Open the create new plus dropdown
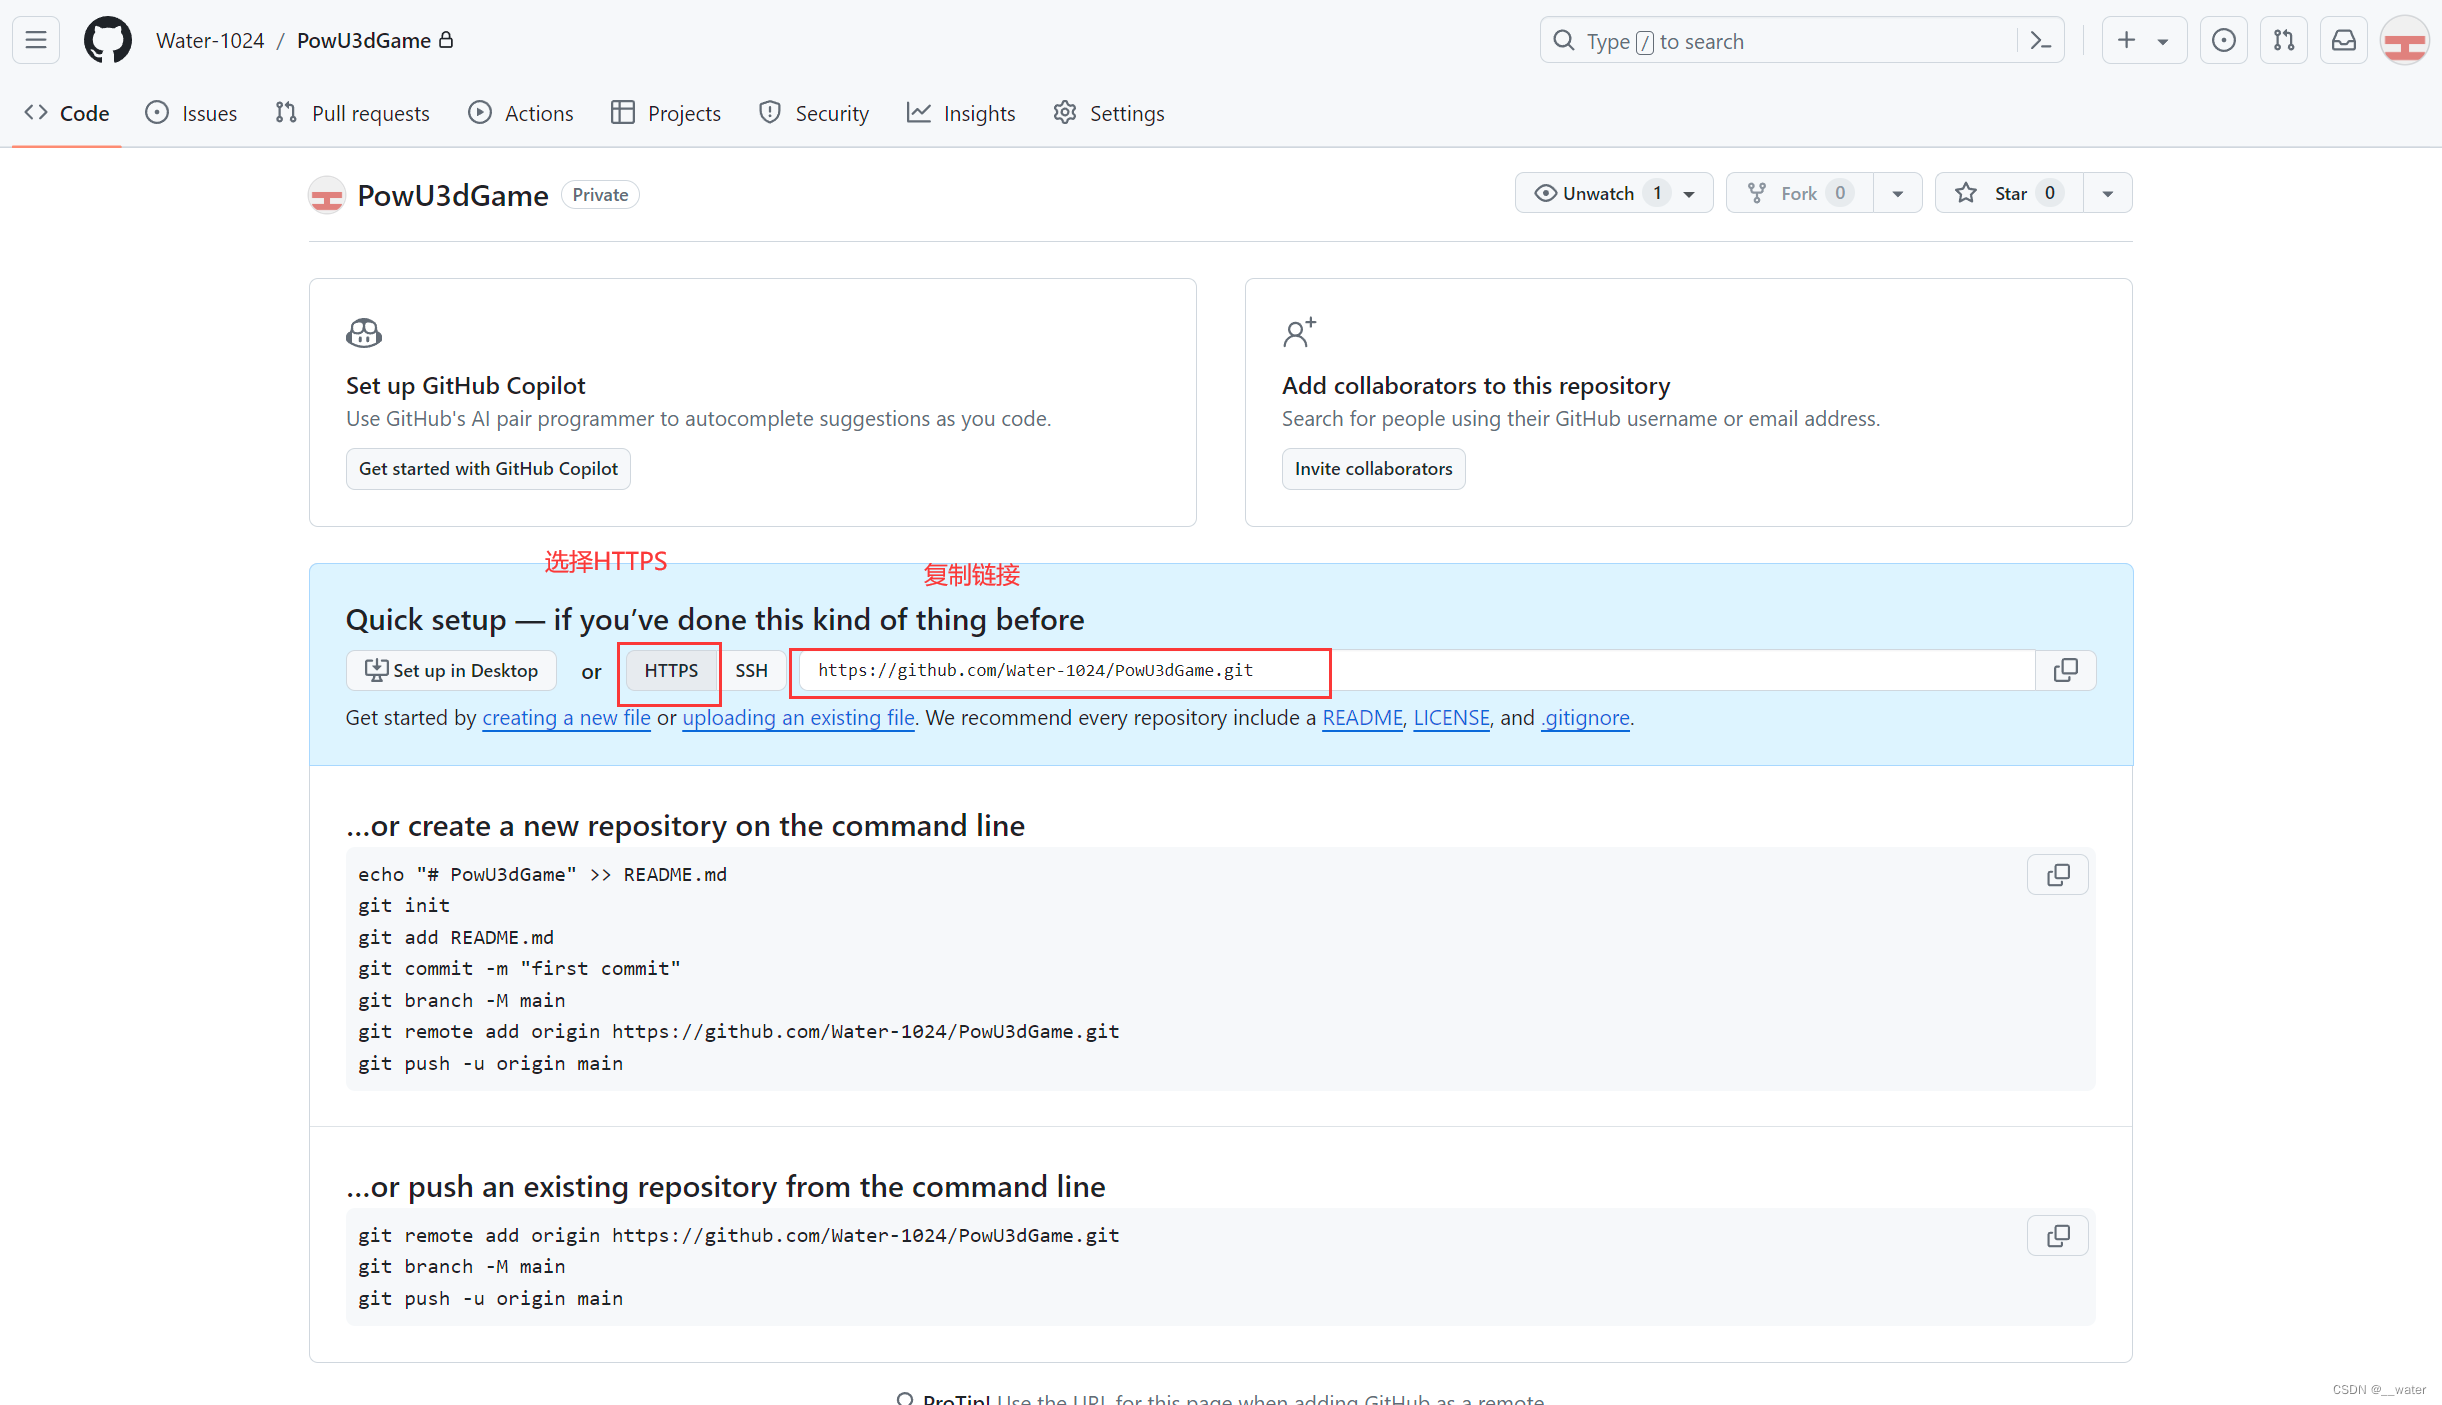Viewport: 2442px width, 1405px height. [x=2143, y=40]
